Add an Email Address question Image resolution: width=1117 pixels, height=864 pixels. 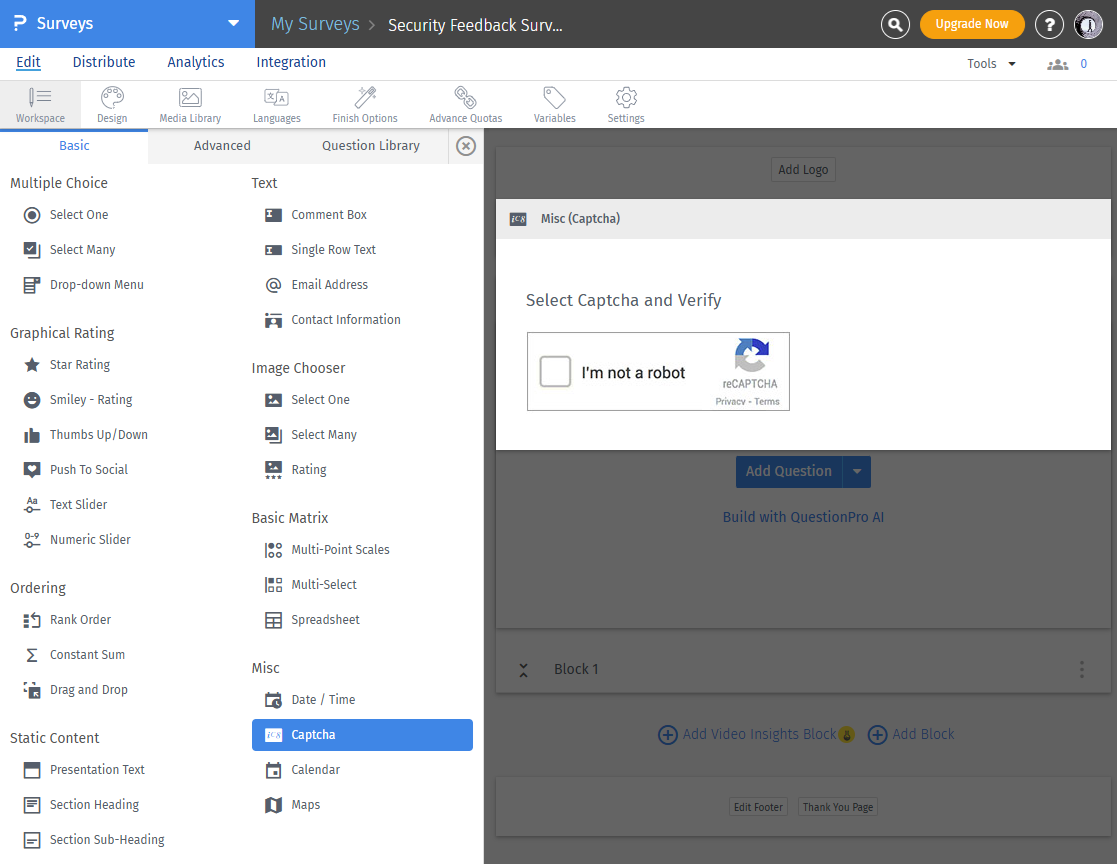coord(316,285)
